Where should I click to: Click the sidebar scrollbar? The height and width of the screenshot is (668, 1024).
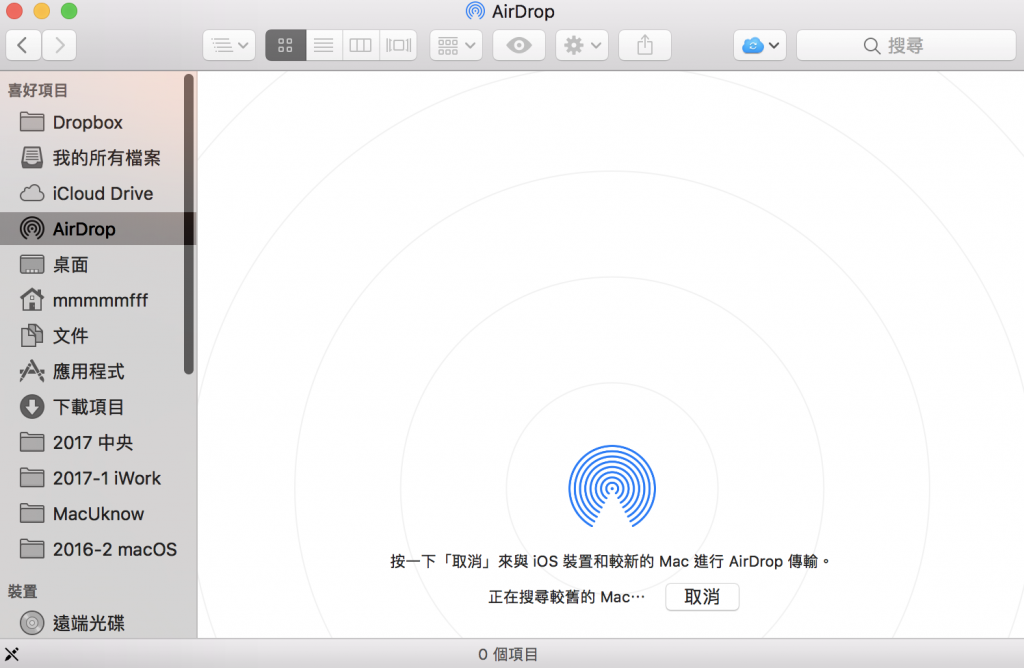pyautogui.click(x=189, y=224)
